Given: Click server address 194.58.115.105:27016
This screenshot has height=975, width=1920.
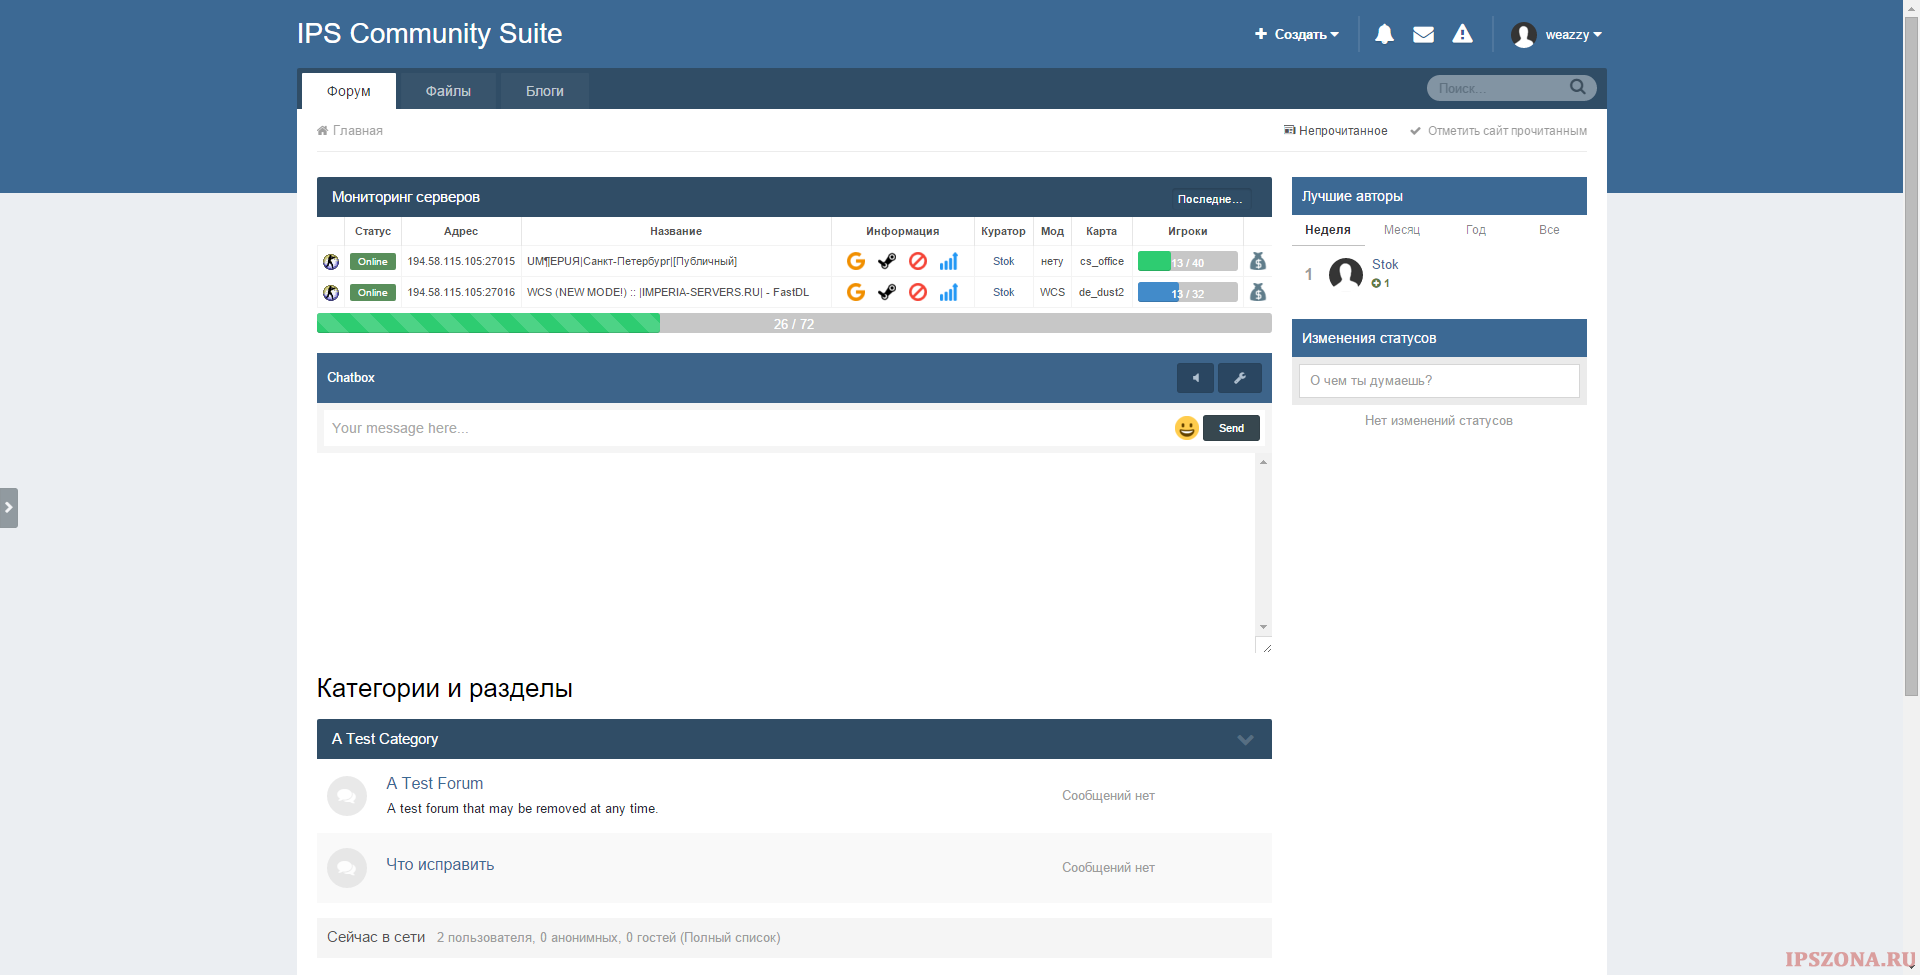Looking at the screenshot, I should click(x=461, y=293).
